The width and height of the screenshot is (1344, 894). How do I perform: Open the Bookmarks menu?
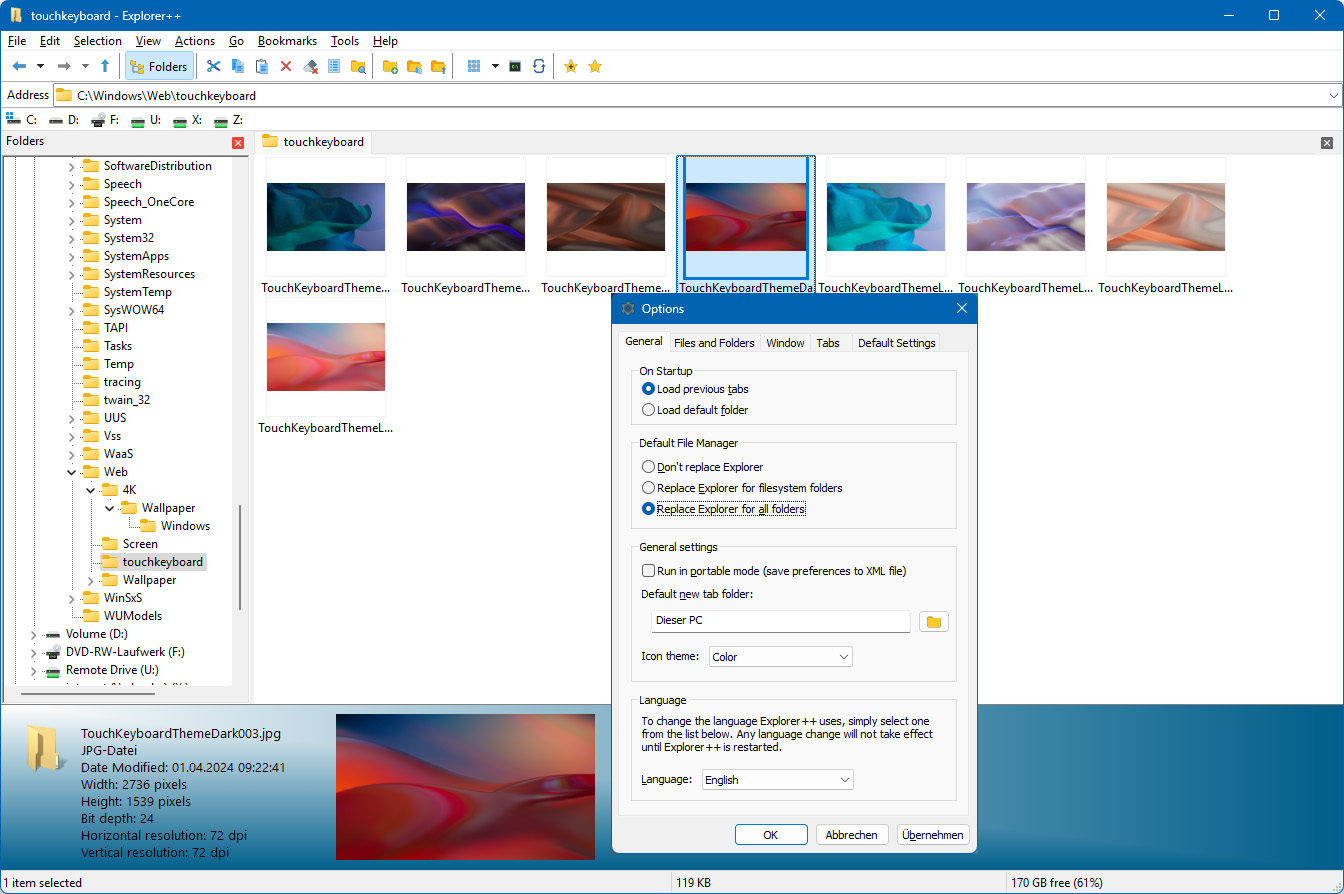tap(287, 41)
